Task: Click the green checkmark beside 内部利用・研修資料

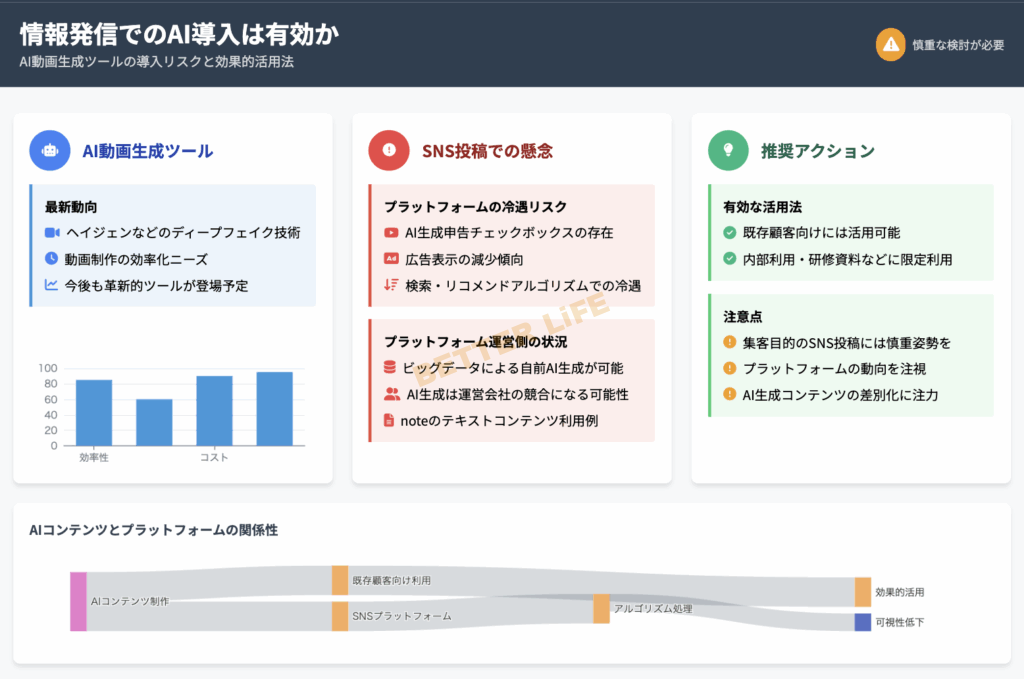Action: pyautogui.click(x=730, y=259)
